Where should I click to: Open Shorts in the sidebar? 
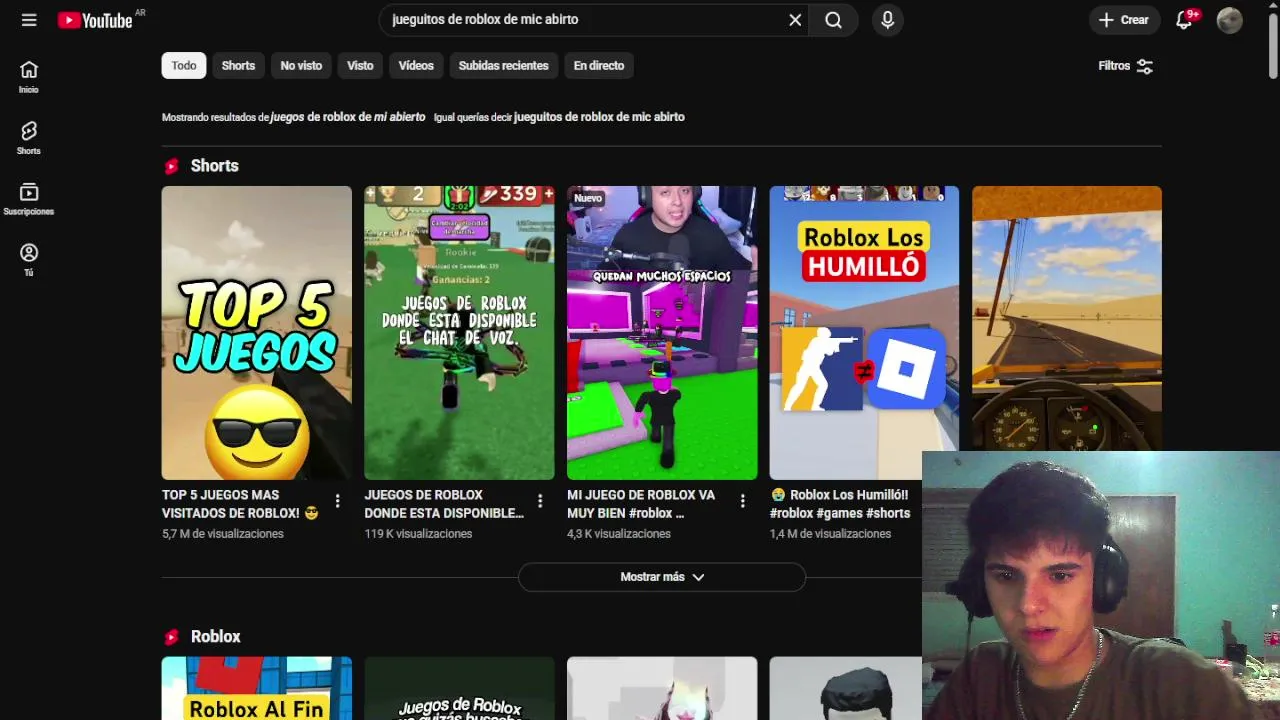pyautogui.click(x=29, y=138)
